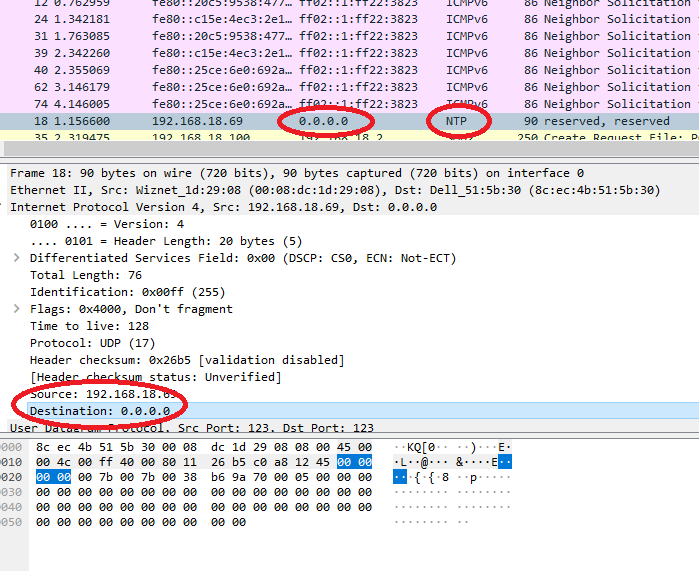Expand the Differentiated Services Field row

point(16,258)
